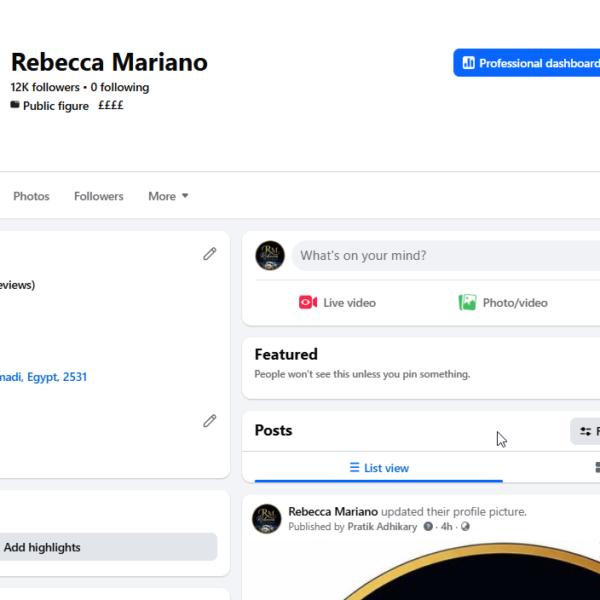
Task: Open the More dropdown menu
Action: click(168, 196)
